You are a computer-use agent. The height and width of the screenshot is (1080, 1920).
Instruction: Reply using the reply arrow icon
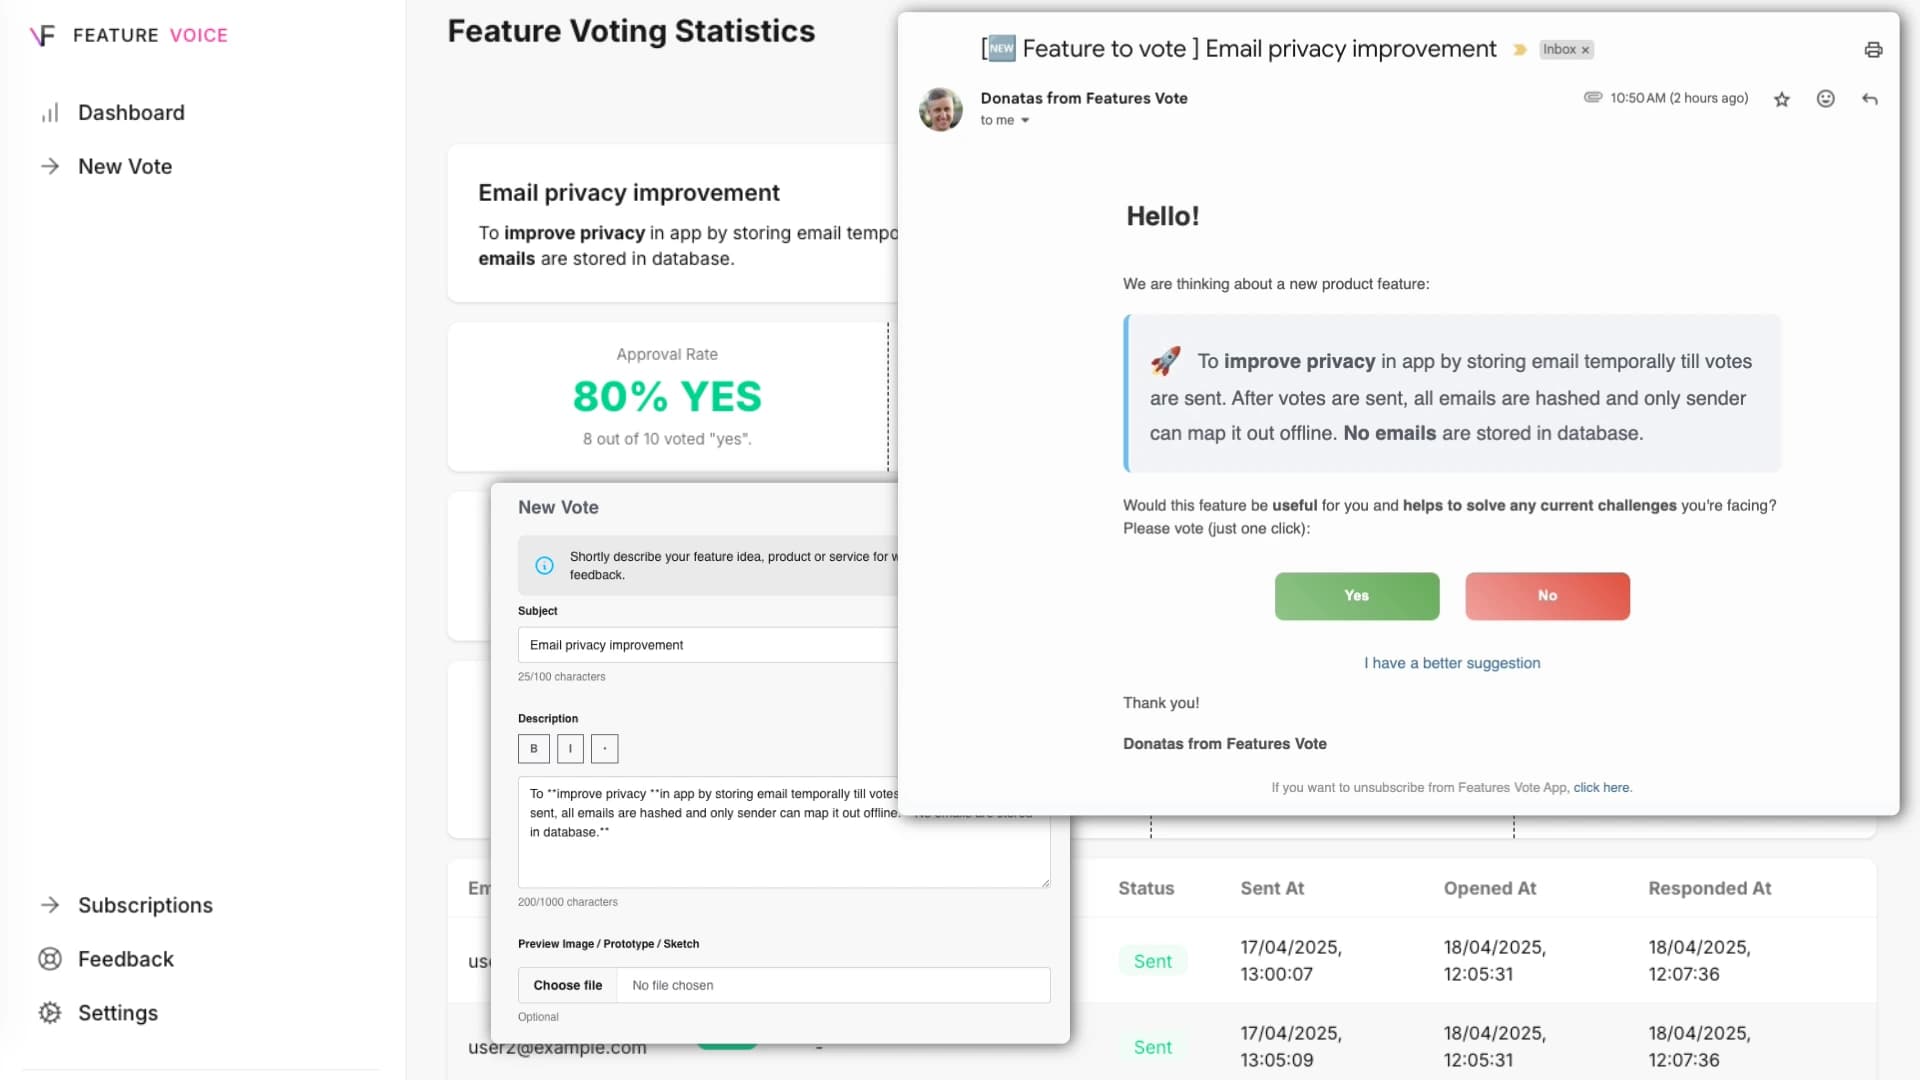(x=1869, y=98)
